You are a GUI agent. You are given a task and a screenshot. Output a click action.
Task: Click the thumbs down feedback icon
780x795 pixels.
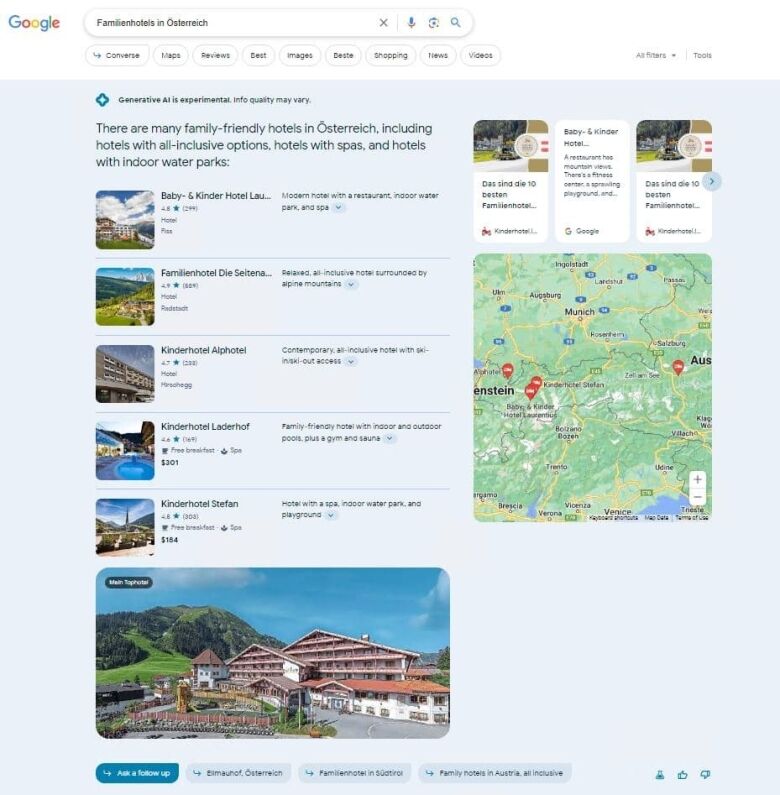click(705, 774)
